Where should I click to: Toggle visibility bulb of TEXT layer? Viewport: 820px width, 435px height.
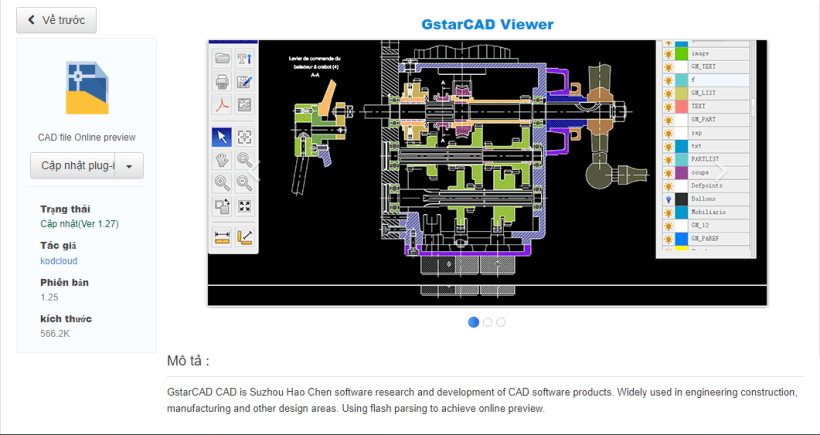[668, 106]
